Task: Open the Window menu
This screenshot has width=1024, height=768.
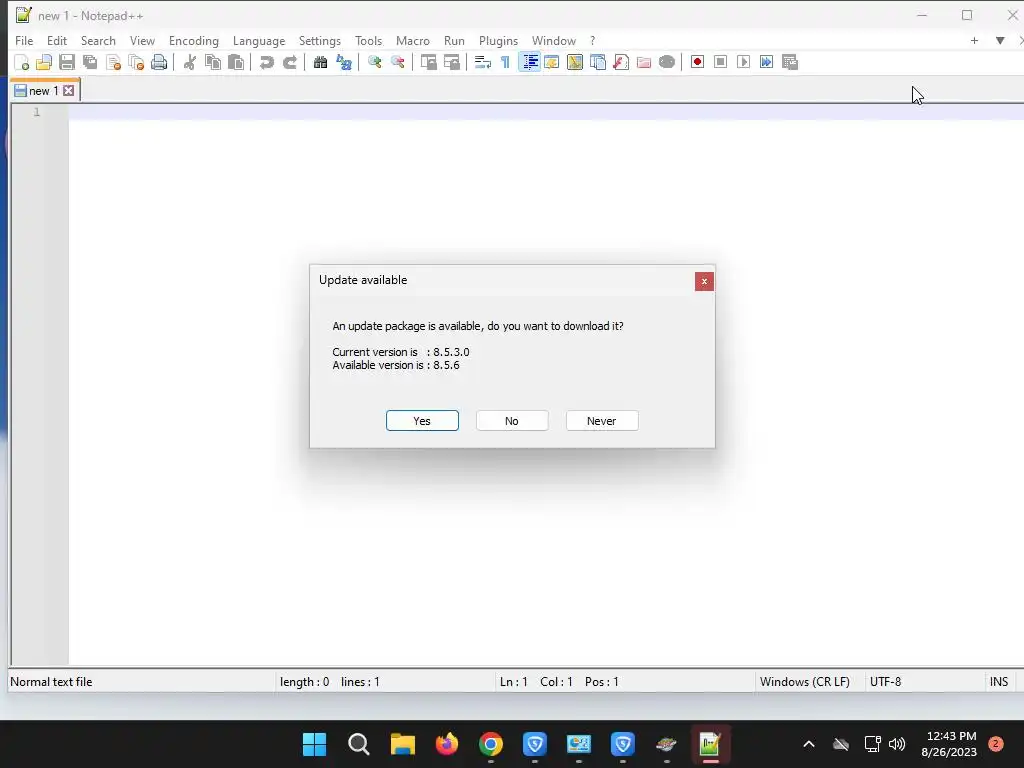Action: click(x=554, y=40)
